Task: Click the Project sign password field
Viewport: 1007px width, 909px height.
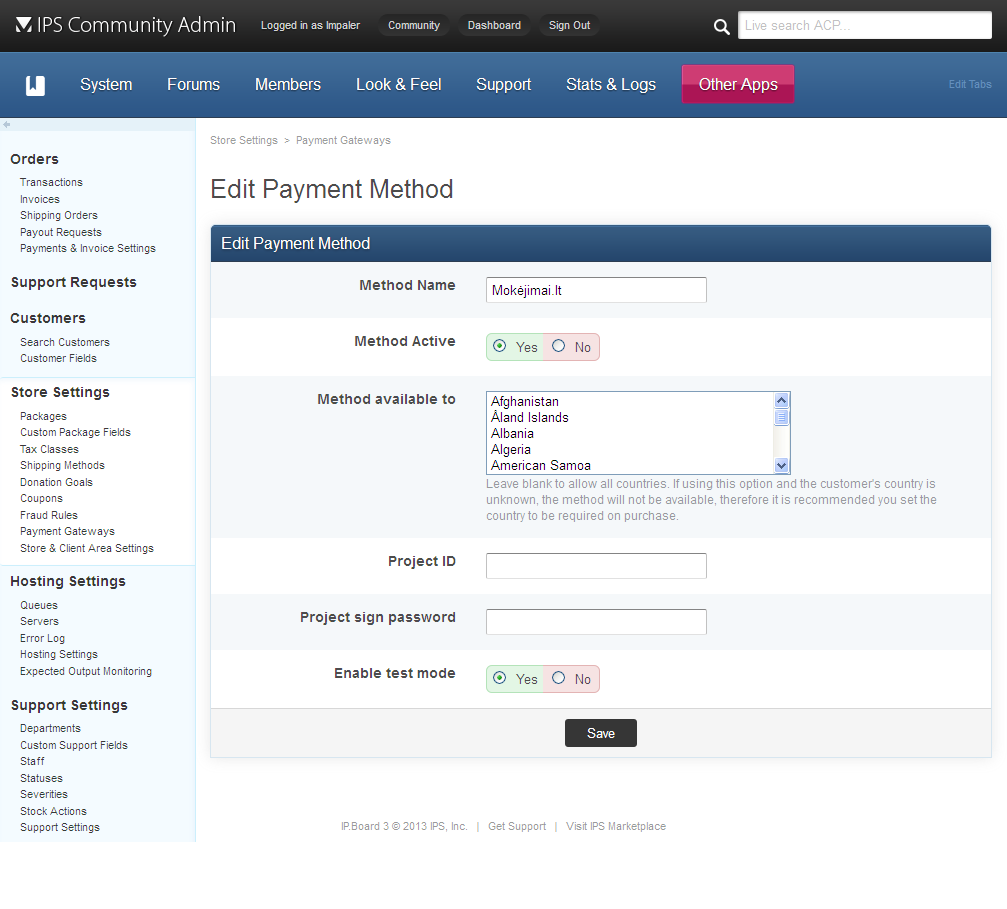Action: pos(596,622)
